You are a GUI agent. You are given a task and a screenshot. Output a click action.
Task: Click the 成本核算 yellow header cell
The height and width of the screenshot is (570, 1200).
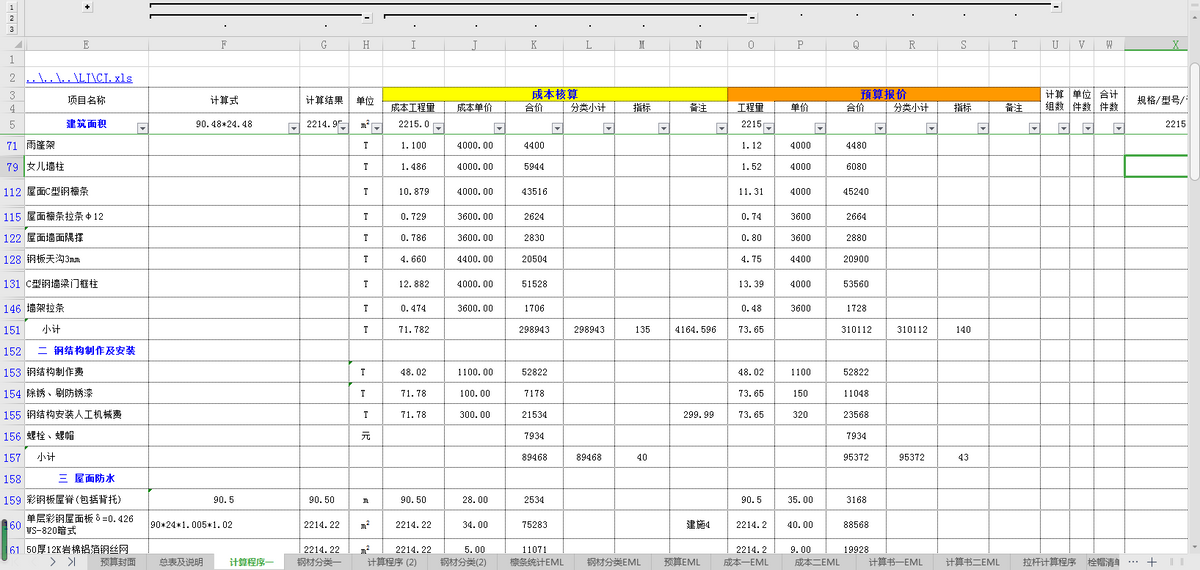coord(554,93)
